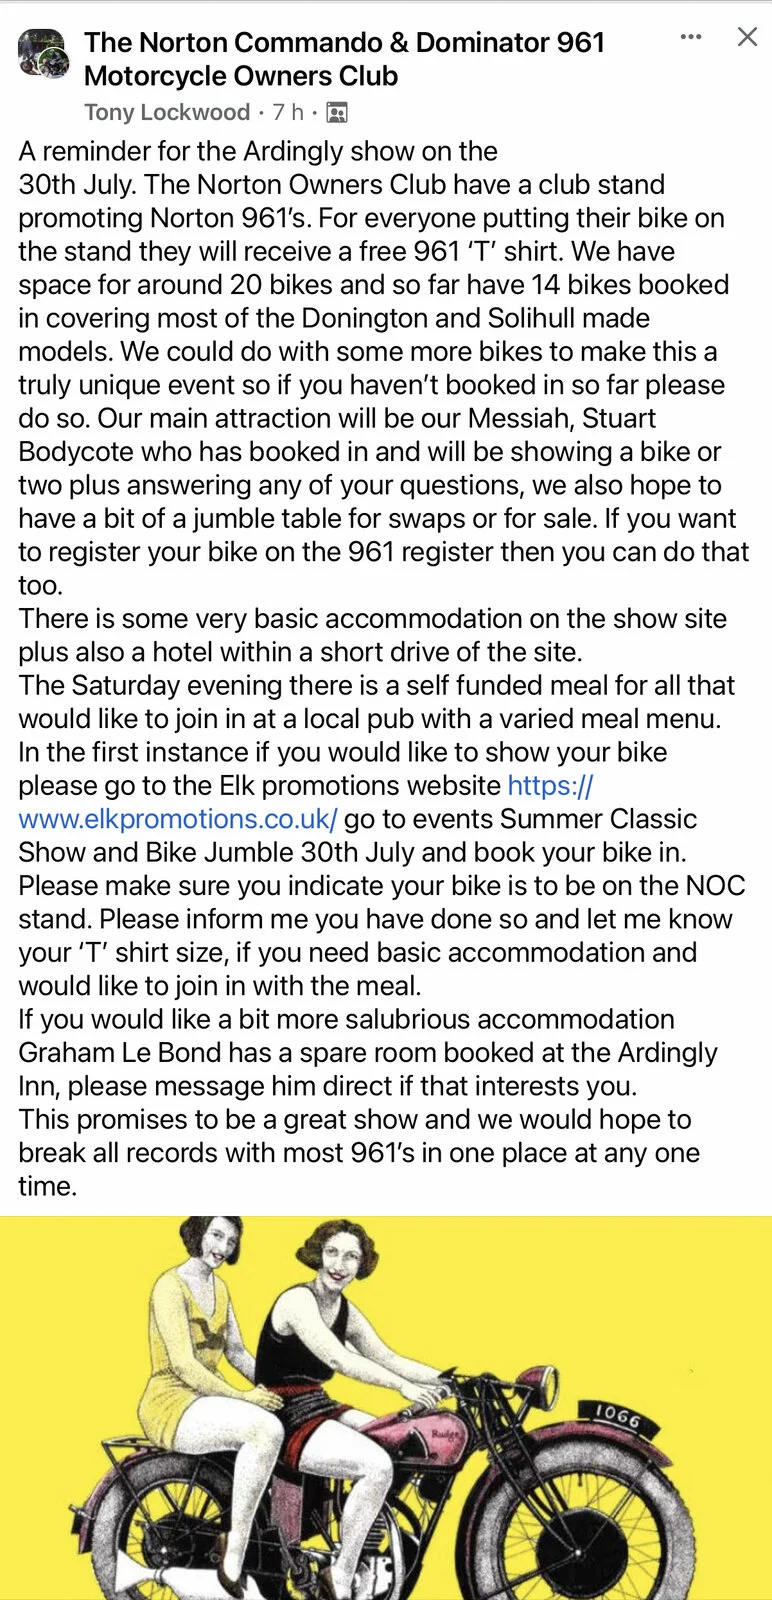Open Tony Lockwood's profile
The width and height of the screenshot is (772, 1600).
tap(167, 112)
